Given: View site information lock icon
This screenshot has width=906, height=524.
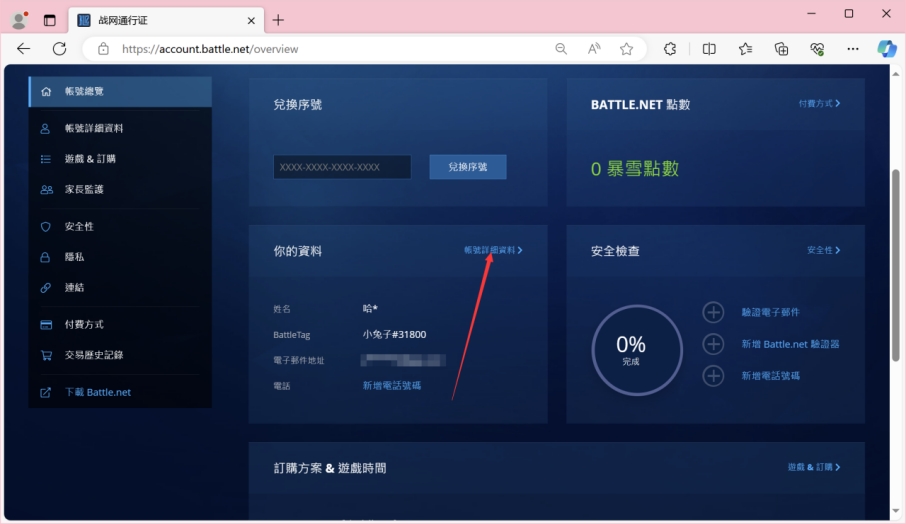Looking at the screenshot, I should [103, 49].
